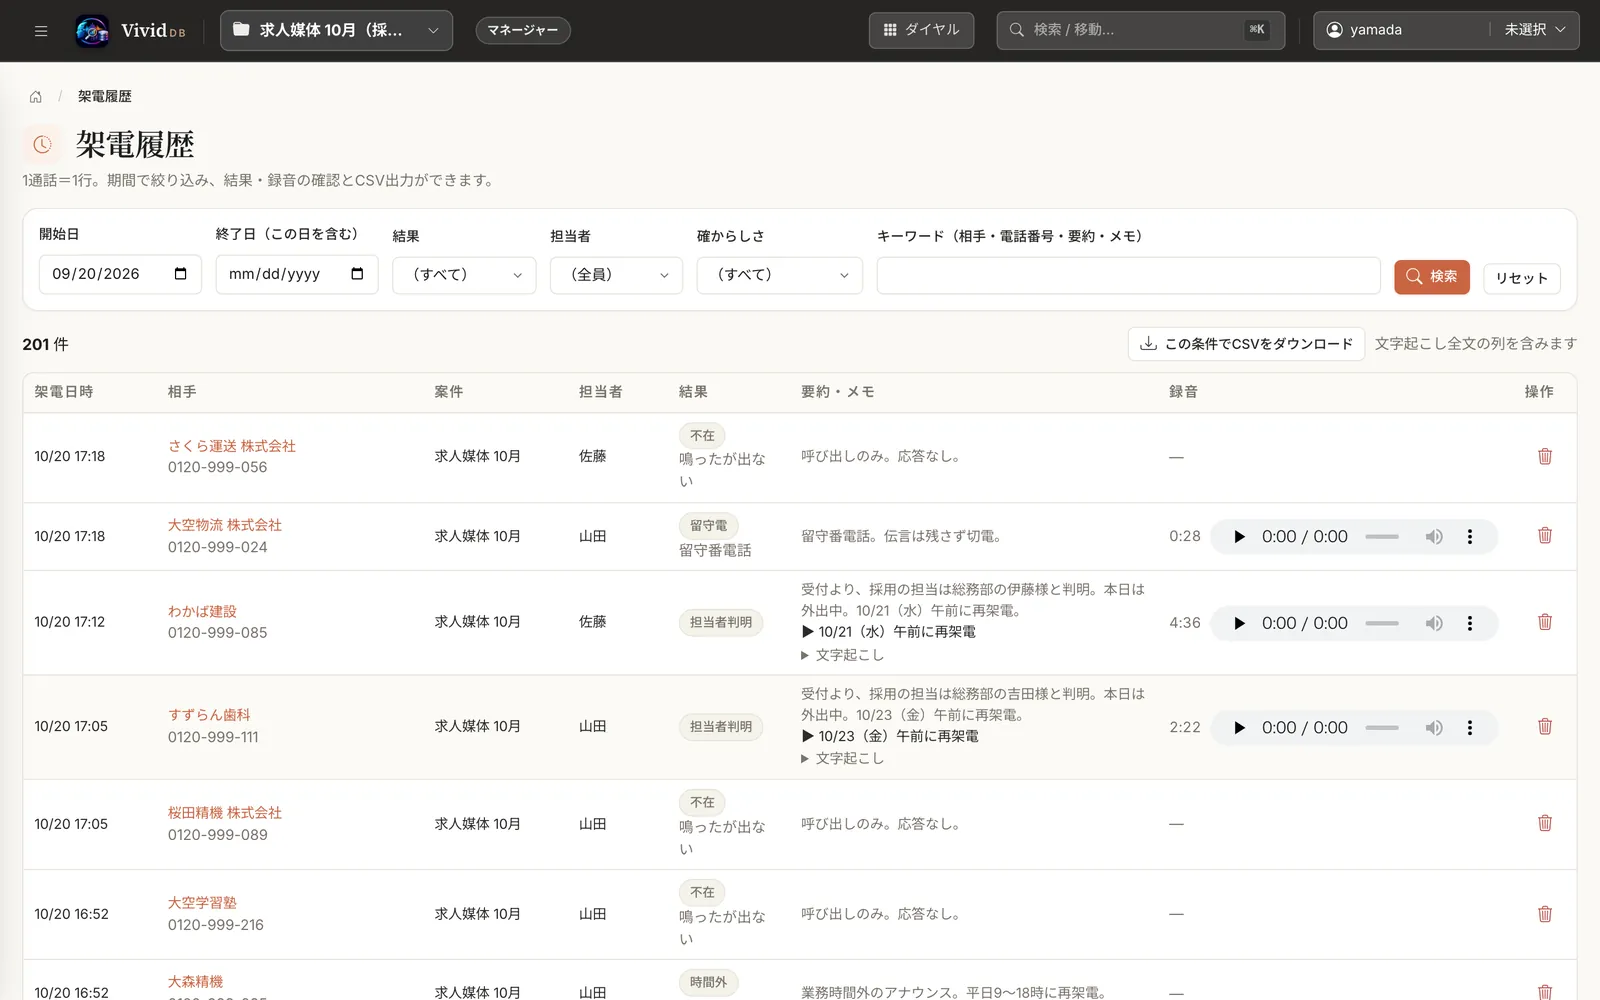Seek in the 大空物流 recording progress bar
Image resolution: width=1600 pixels, height=1000 pixels.
[x=1382, y=537]
